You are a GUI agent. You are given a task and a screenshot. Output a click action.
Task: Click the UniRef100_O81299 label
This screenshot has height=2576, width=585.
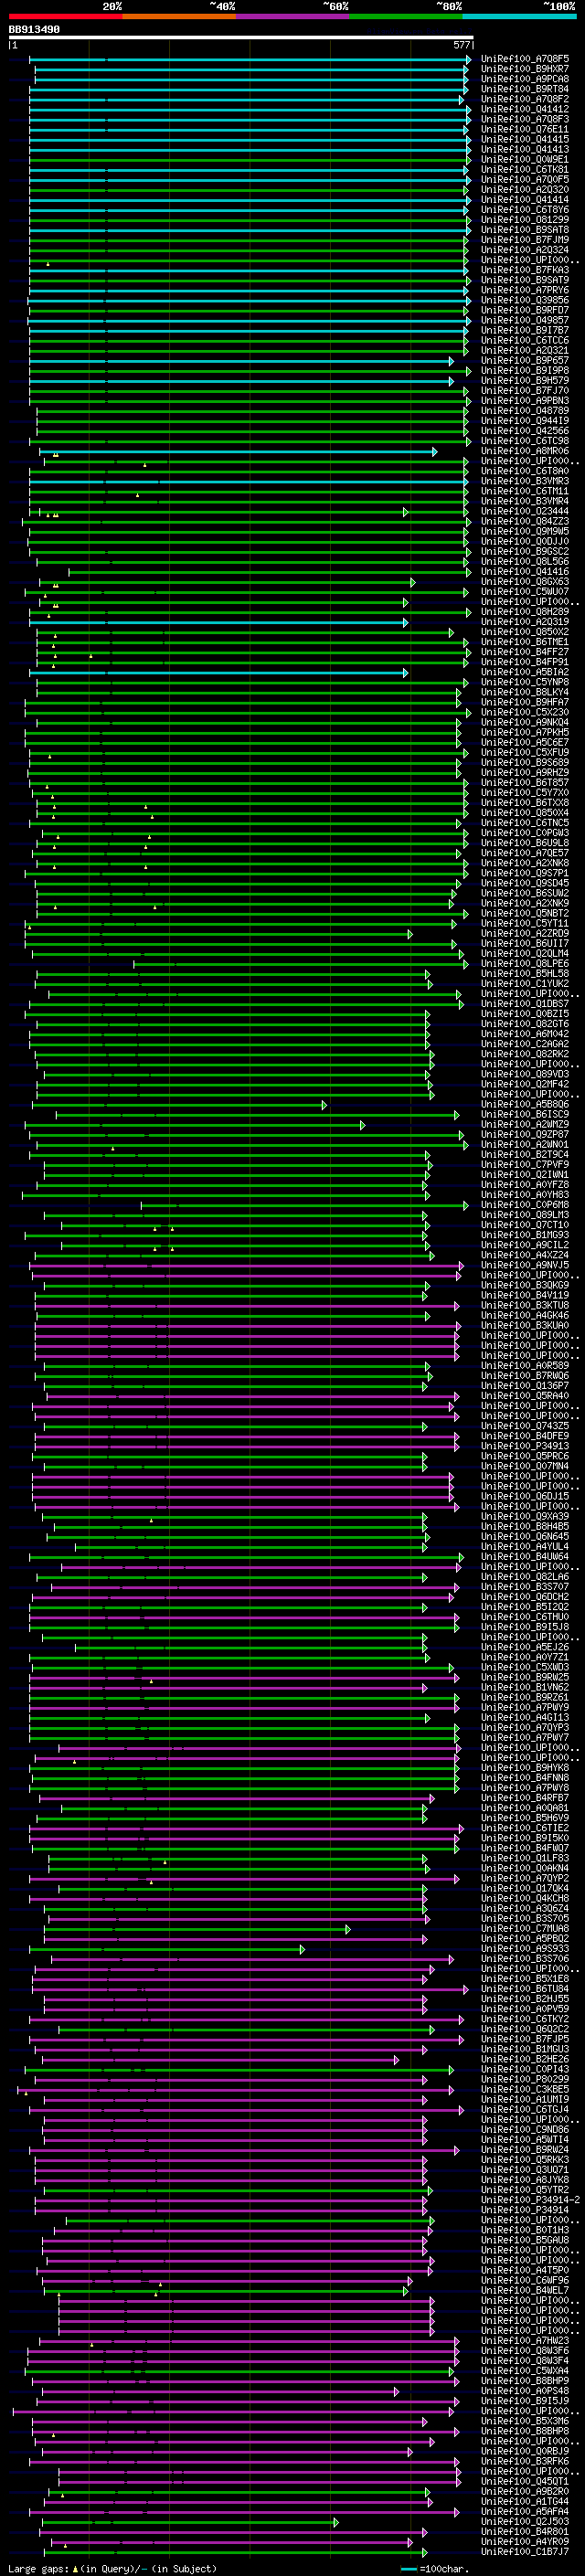[525, 220]
